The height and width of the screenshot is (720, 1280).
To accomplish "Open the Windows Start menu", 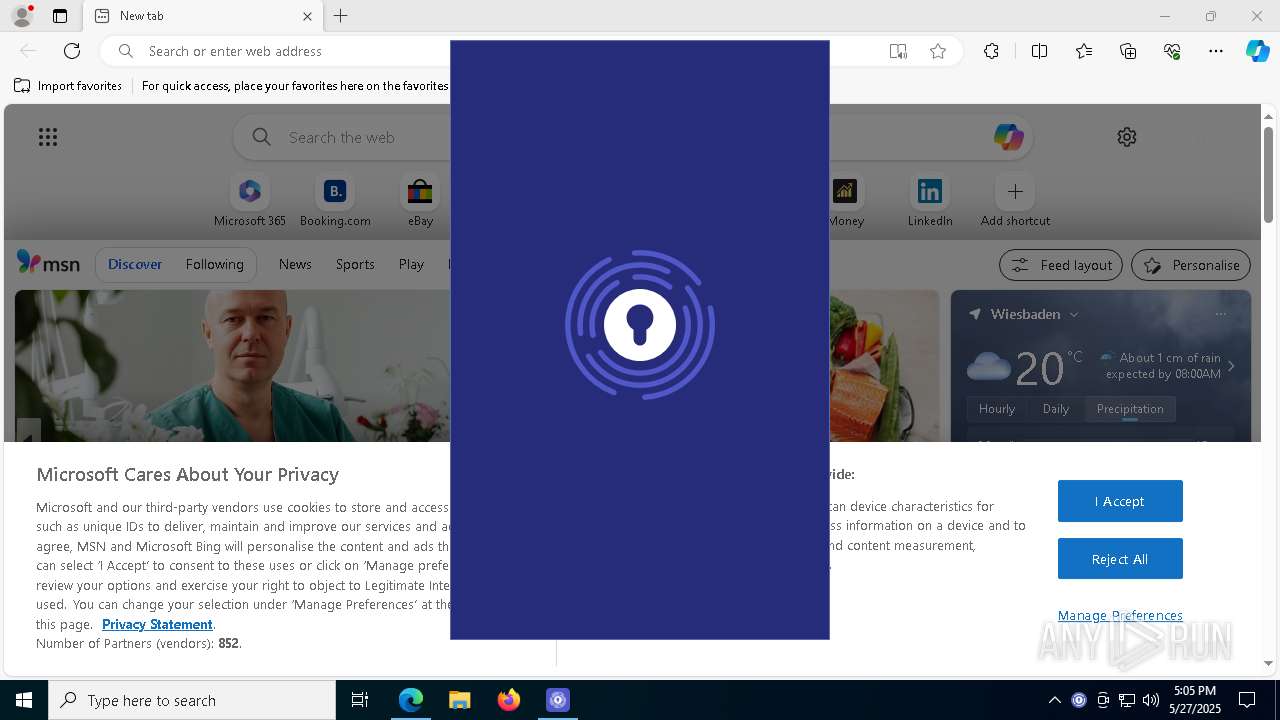I will pos(24,700).
